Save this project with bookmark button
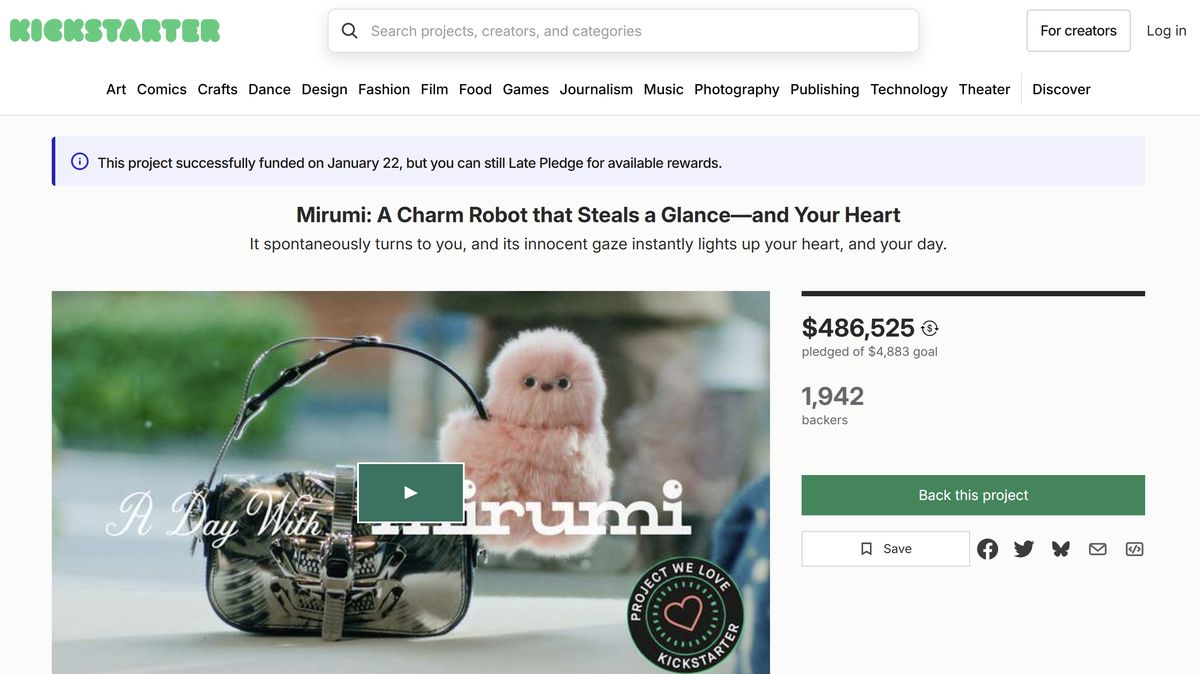The image size is (1200, 674). [x=885, y=549]
